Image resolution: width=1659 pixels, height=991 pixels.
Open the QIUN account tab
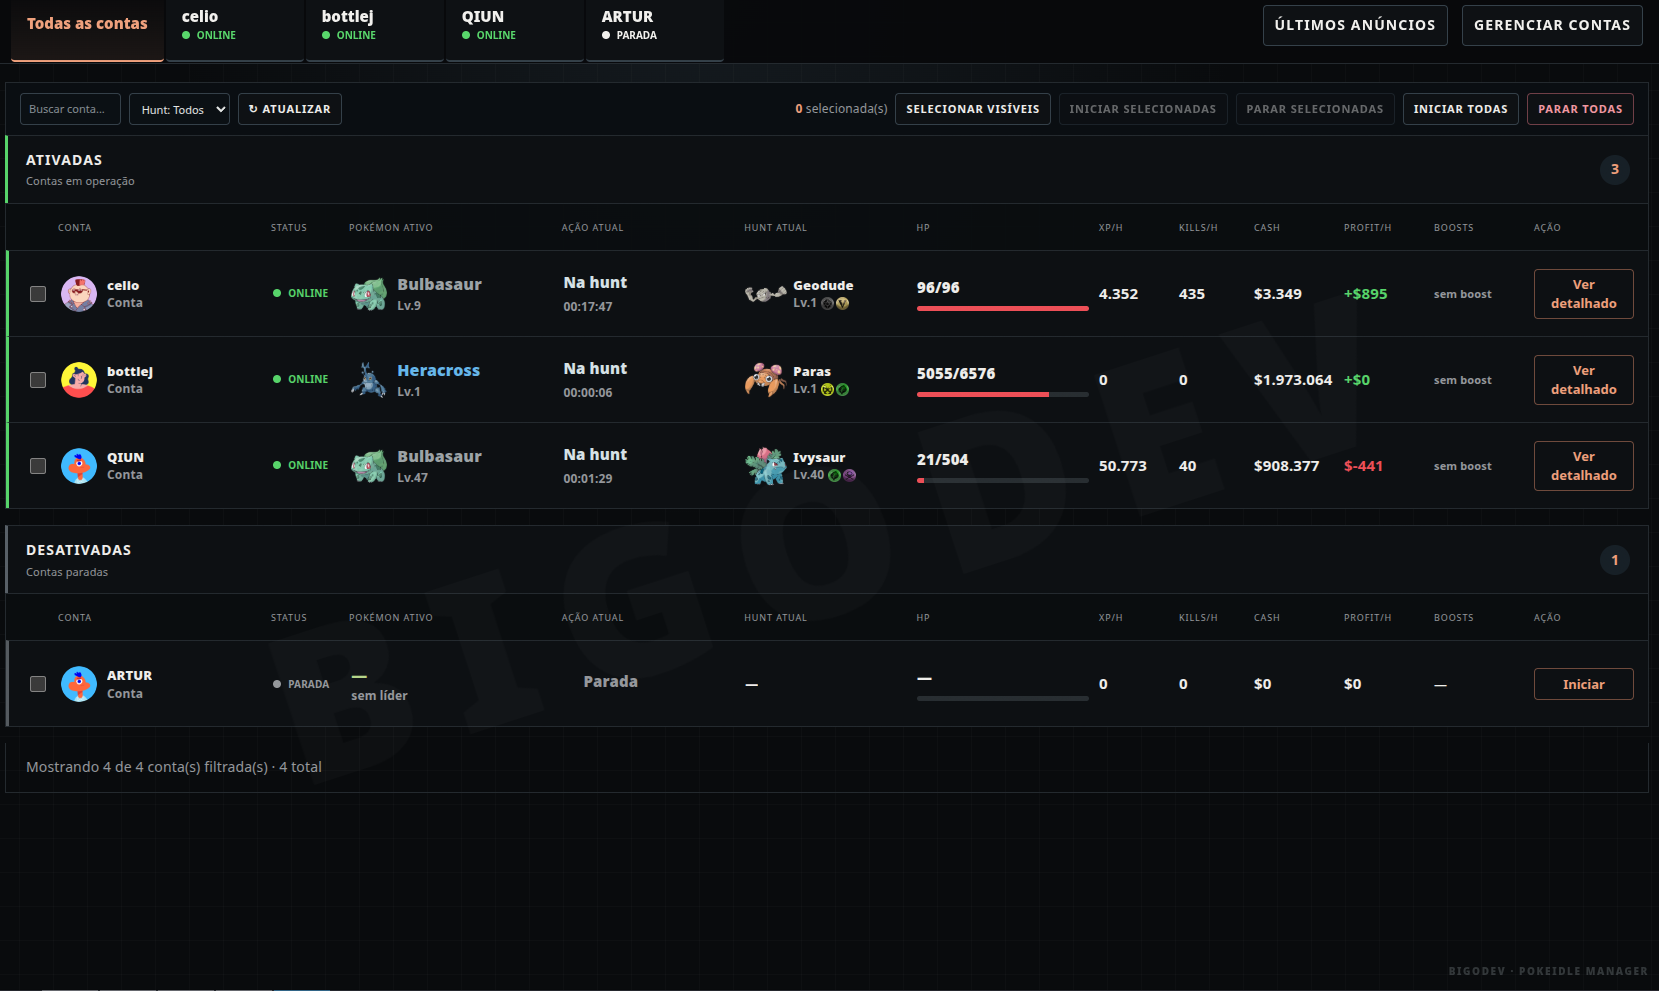point(515,30)
